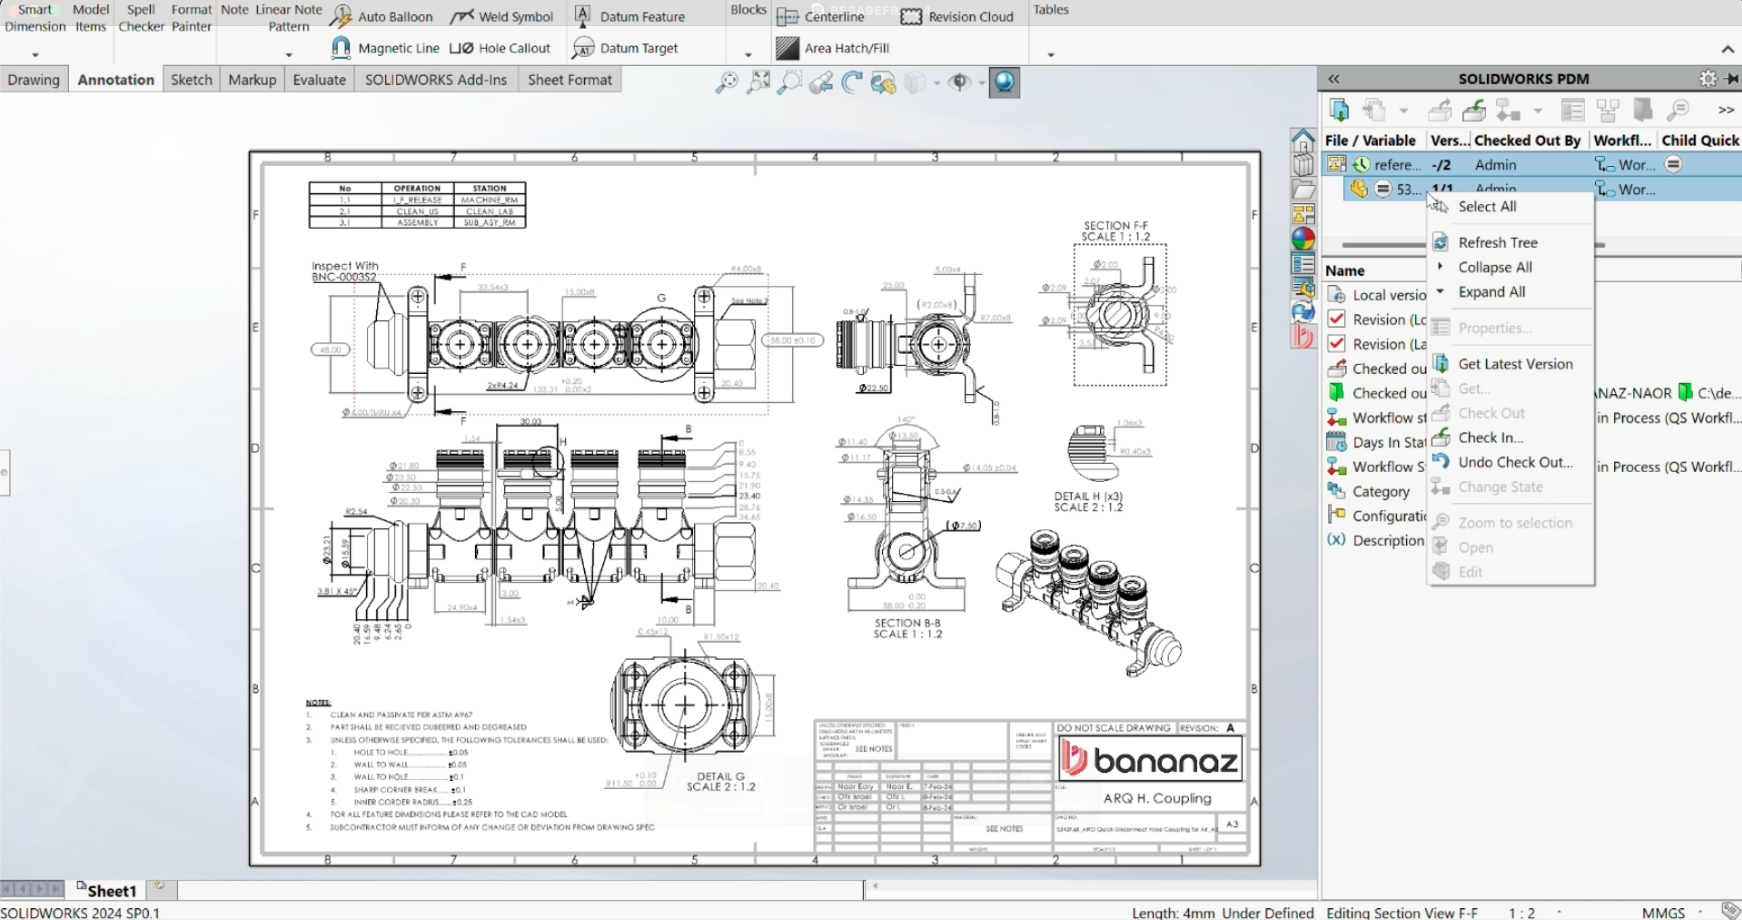Choose Collapse All in context menu
1742x920 pixels.
[1511, 267]
